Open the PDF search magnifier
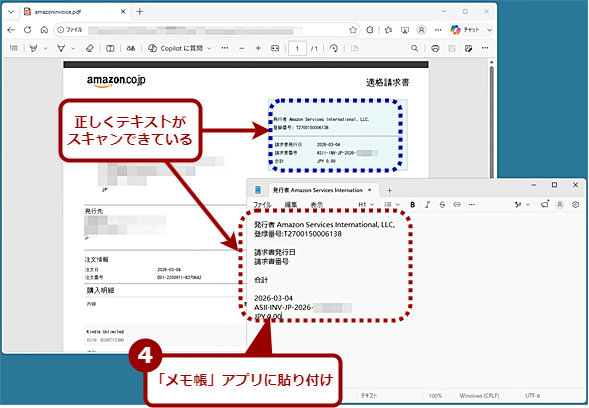Image resolution: width=589 pixels, height=408 pixels. (414, 48)
